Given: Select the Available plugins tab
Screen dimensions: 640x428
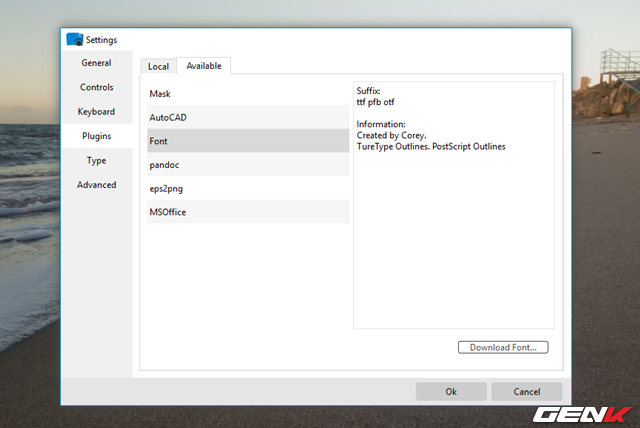Looking at the screenshot, I should pos(204,66).
